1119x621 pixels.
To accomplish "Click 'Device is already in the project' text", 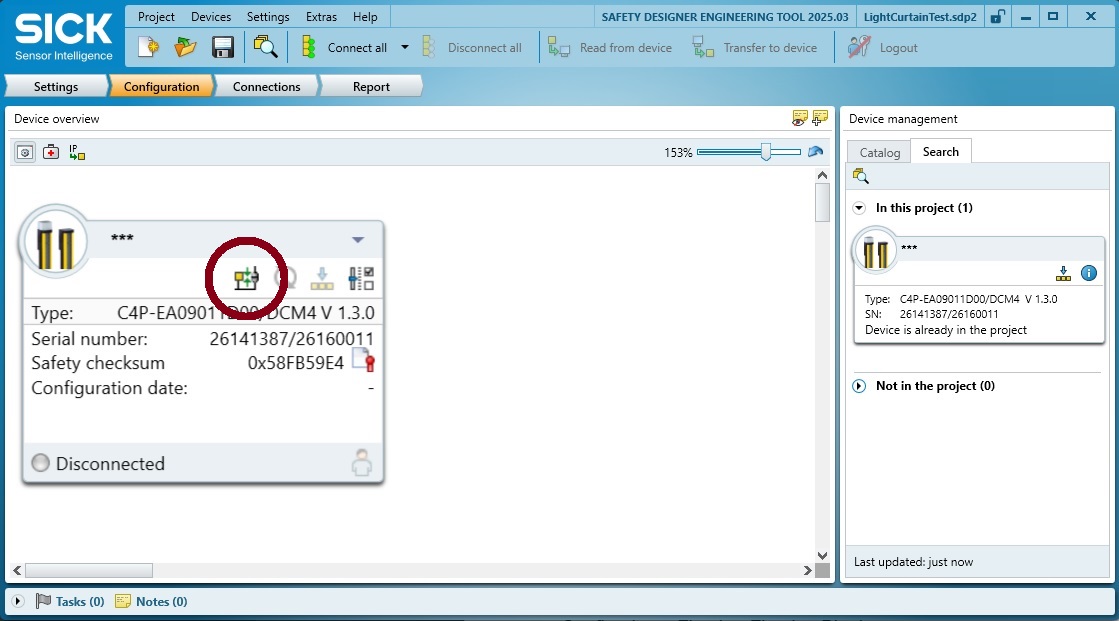I will 946,330.
